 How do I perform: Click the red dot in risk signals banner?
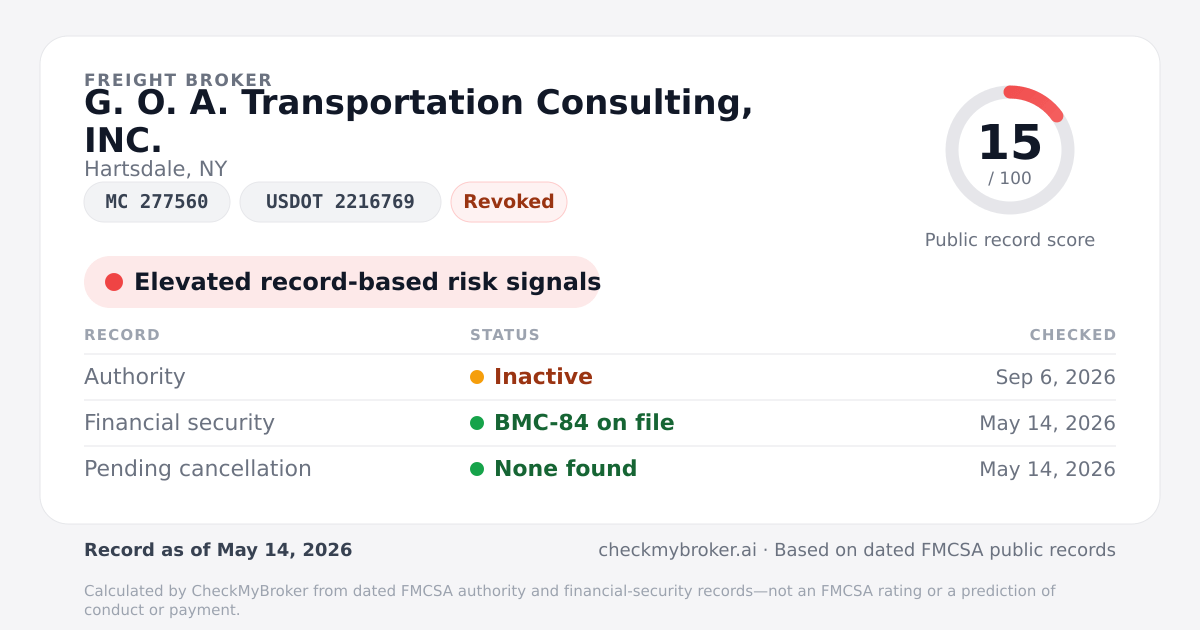click(x=114, y=282)
